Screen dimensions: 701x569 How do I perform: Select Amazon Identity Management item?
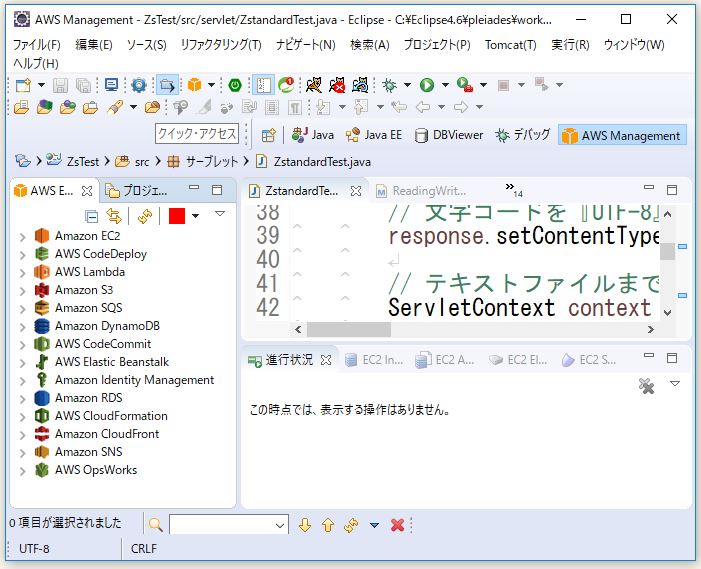click(134, 380)
